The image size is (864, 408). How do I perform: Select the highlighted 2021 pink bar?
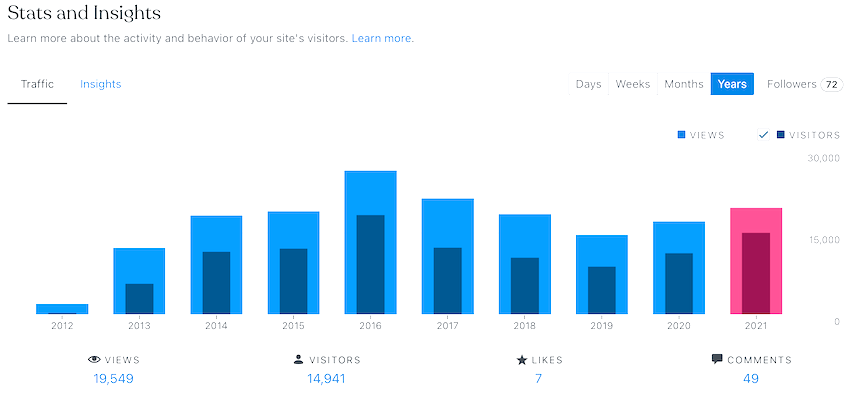(756, 262)
